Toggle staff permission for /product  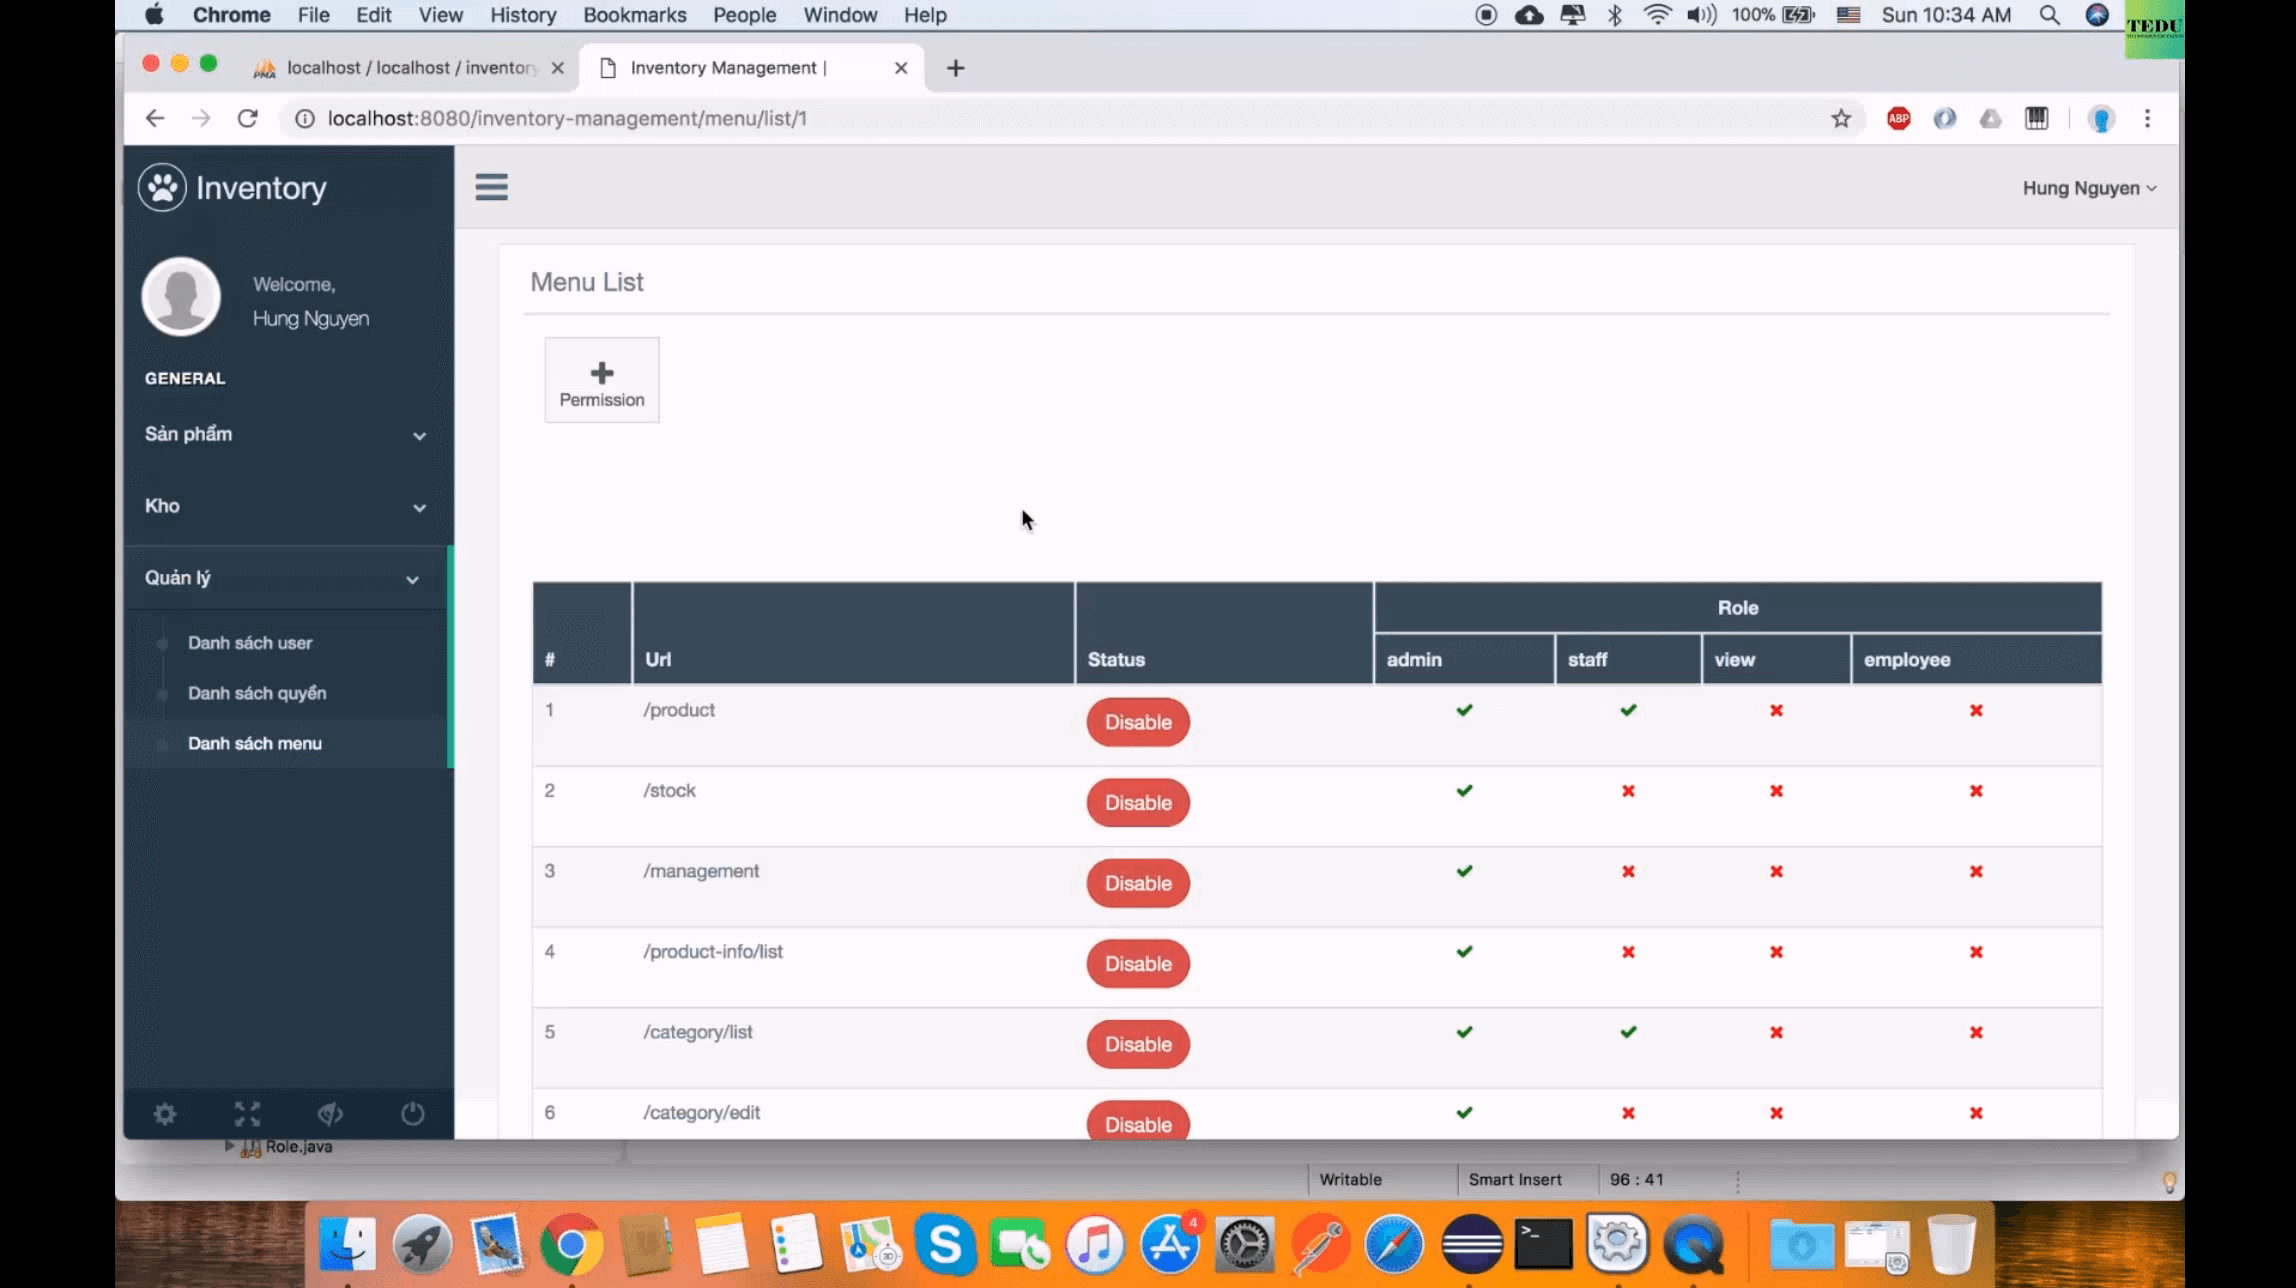(1628, 710)
